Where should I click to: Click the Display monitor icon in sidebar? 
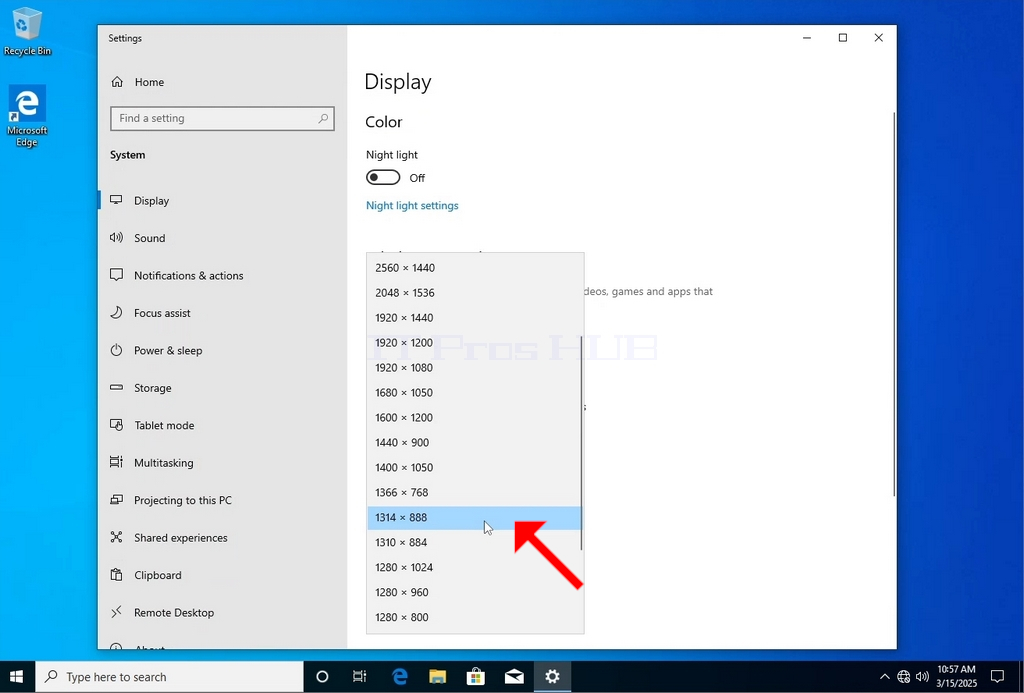116,200
